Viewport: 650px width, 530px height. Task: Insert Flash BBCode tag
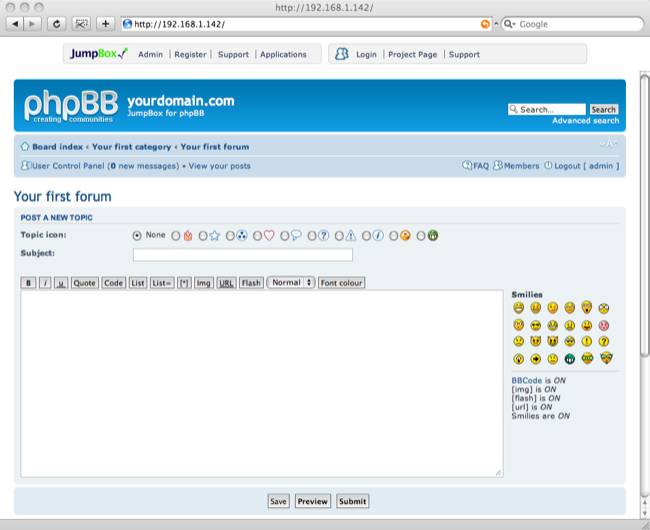pos(251,283)
